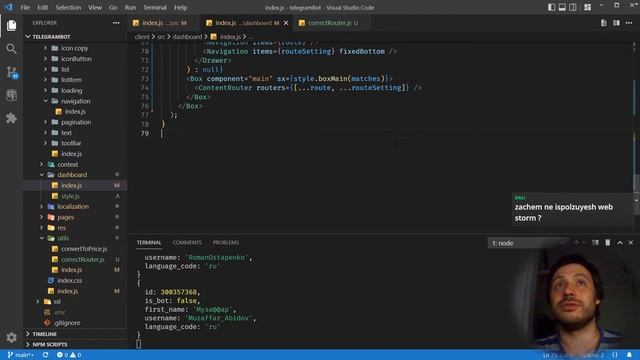Open the File menu
640x360 pixels.
click(25, 7)
